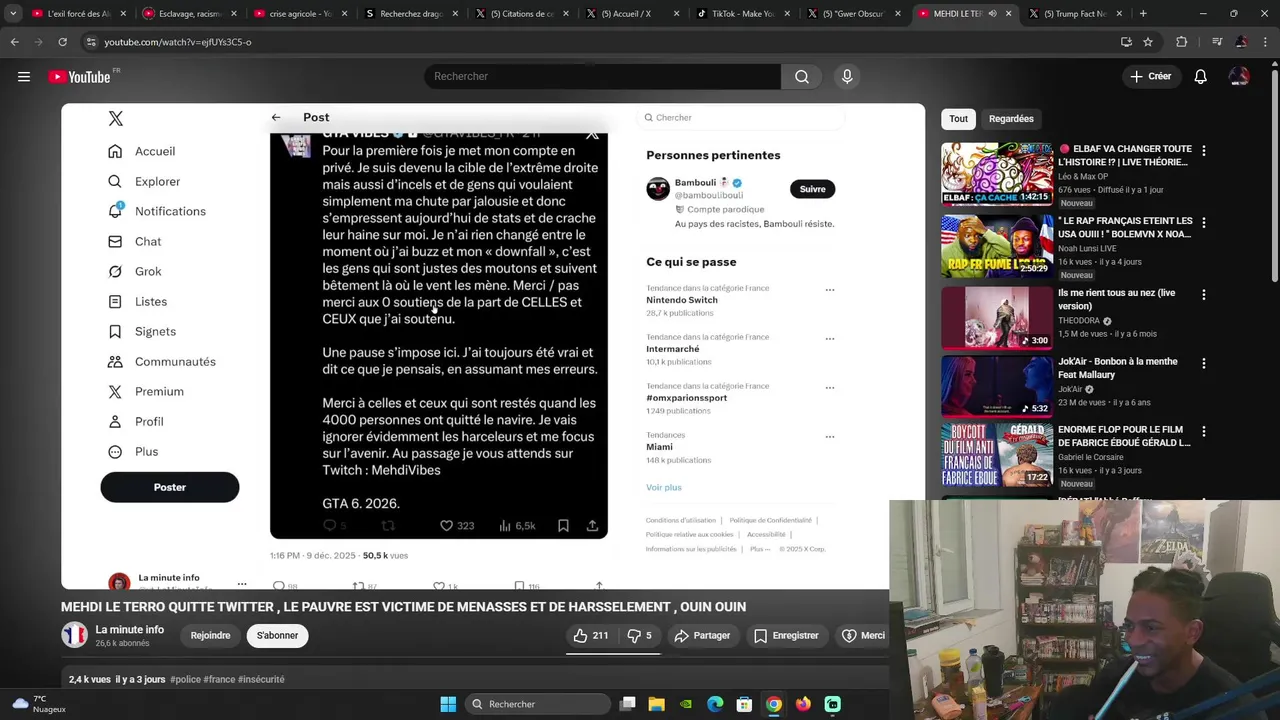
Task: Focus the YouTube Rechercher search field
Action: (x=602, y=76)
